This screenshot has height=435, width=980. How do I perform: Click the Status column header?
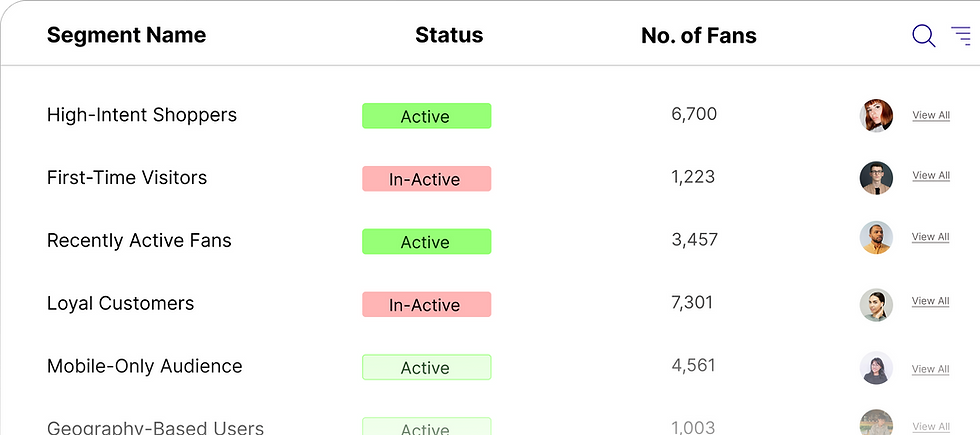pyautogui.click(x=449, y=36)
